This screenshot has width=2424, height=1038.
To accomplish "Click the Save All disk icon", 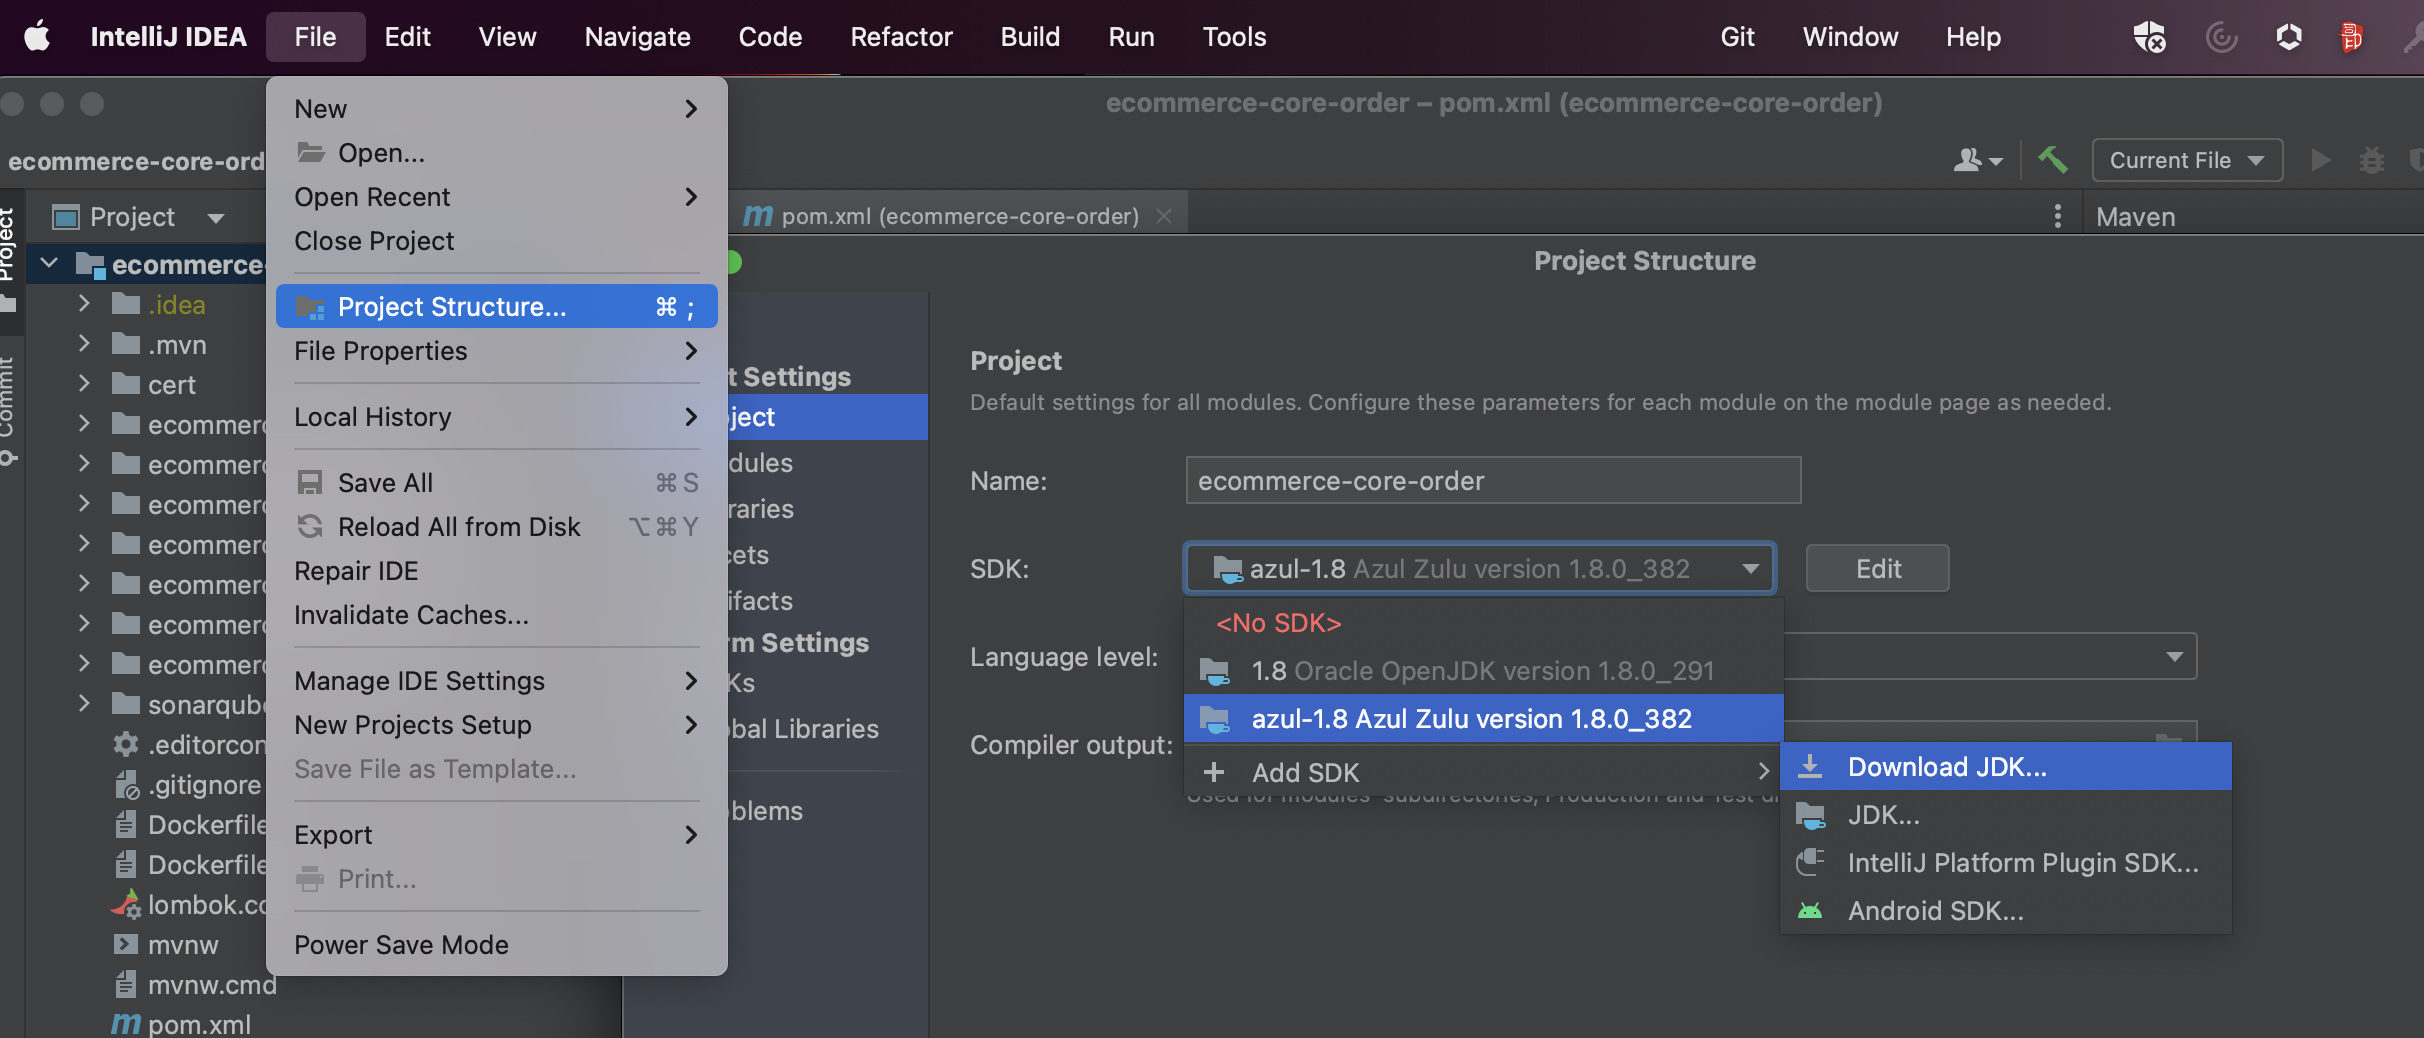I will click(310, 483).
